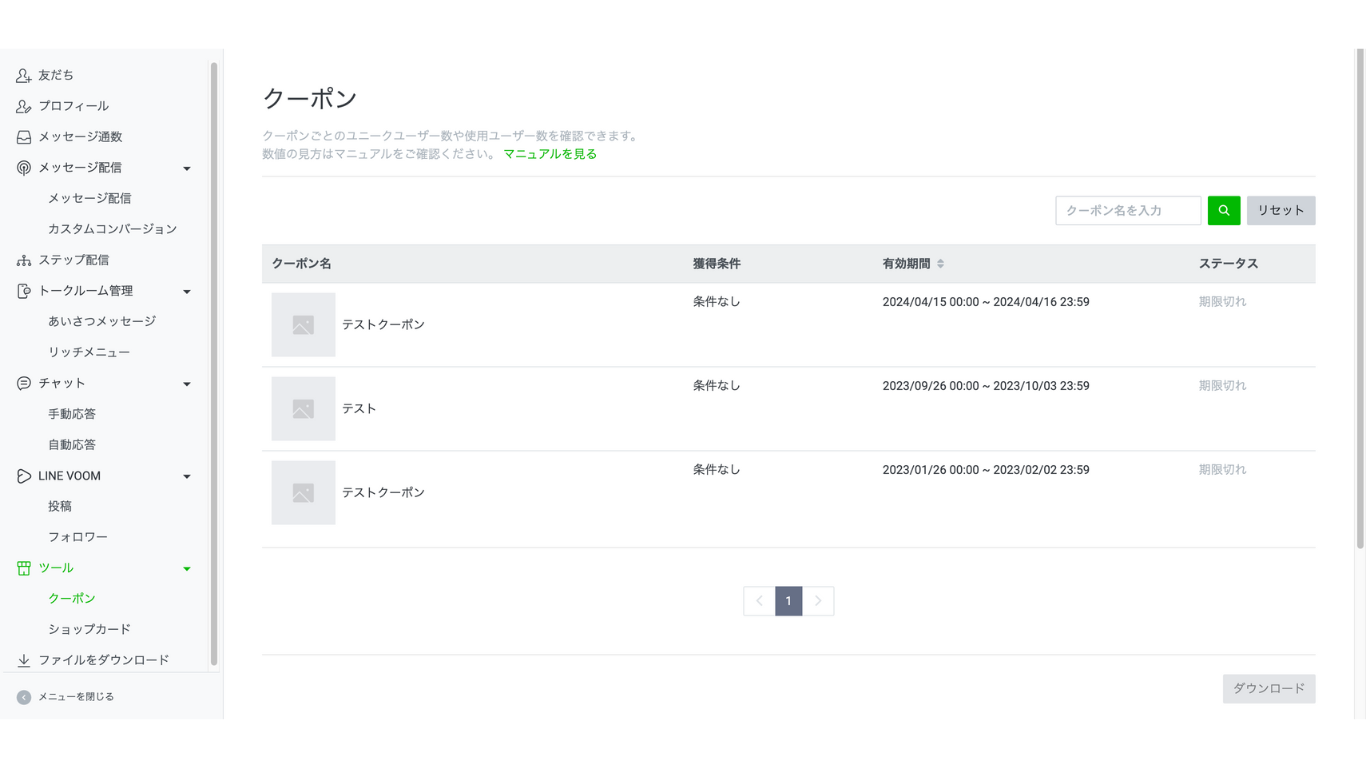1366x768 pixels.
Task: Click page number 1 button
Action: 788,601
